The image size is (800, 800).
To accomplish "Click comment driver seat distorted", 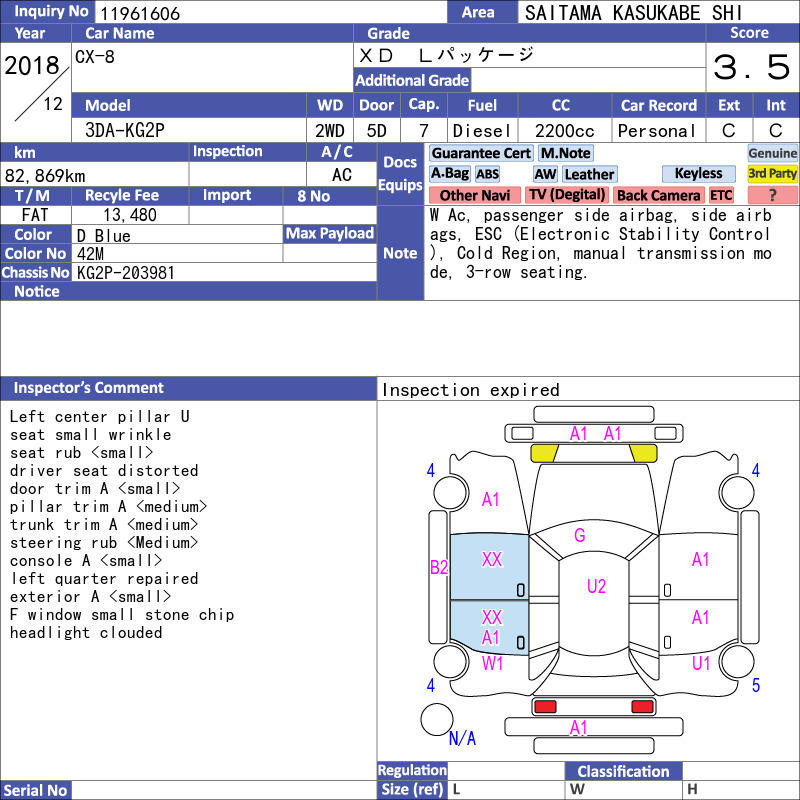I will pyautogui.click(x=104, y=470).
